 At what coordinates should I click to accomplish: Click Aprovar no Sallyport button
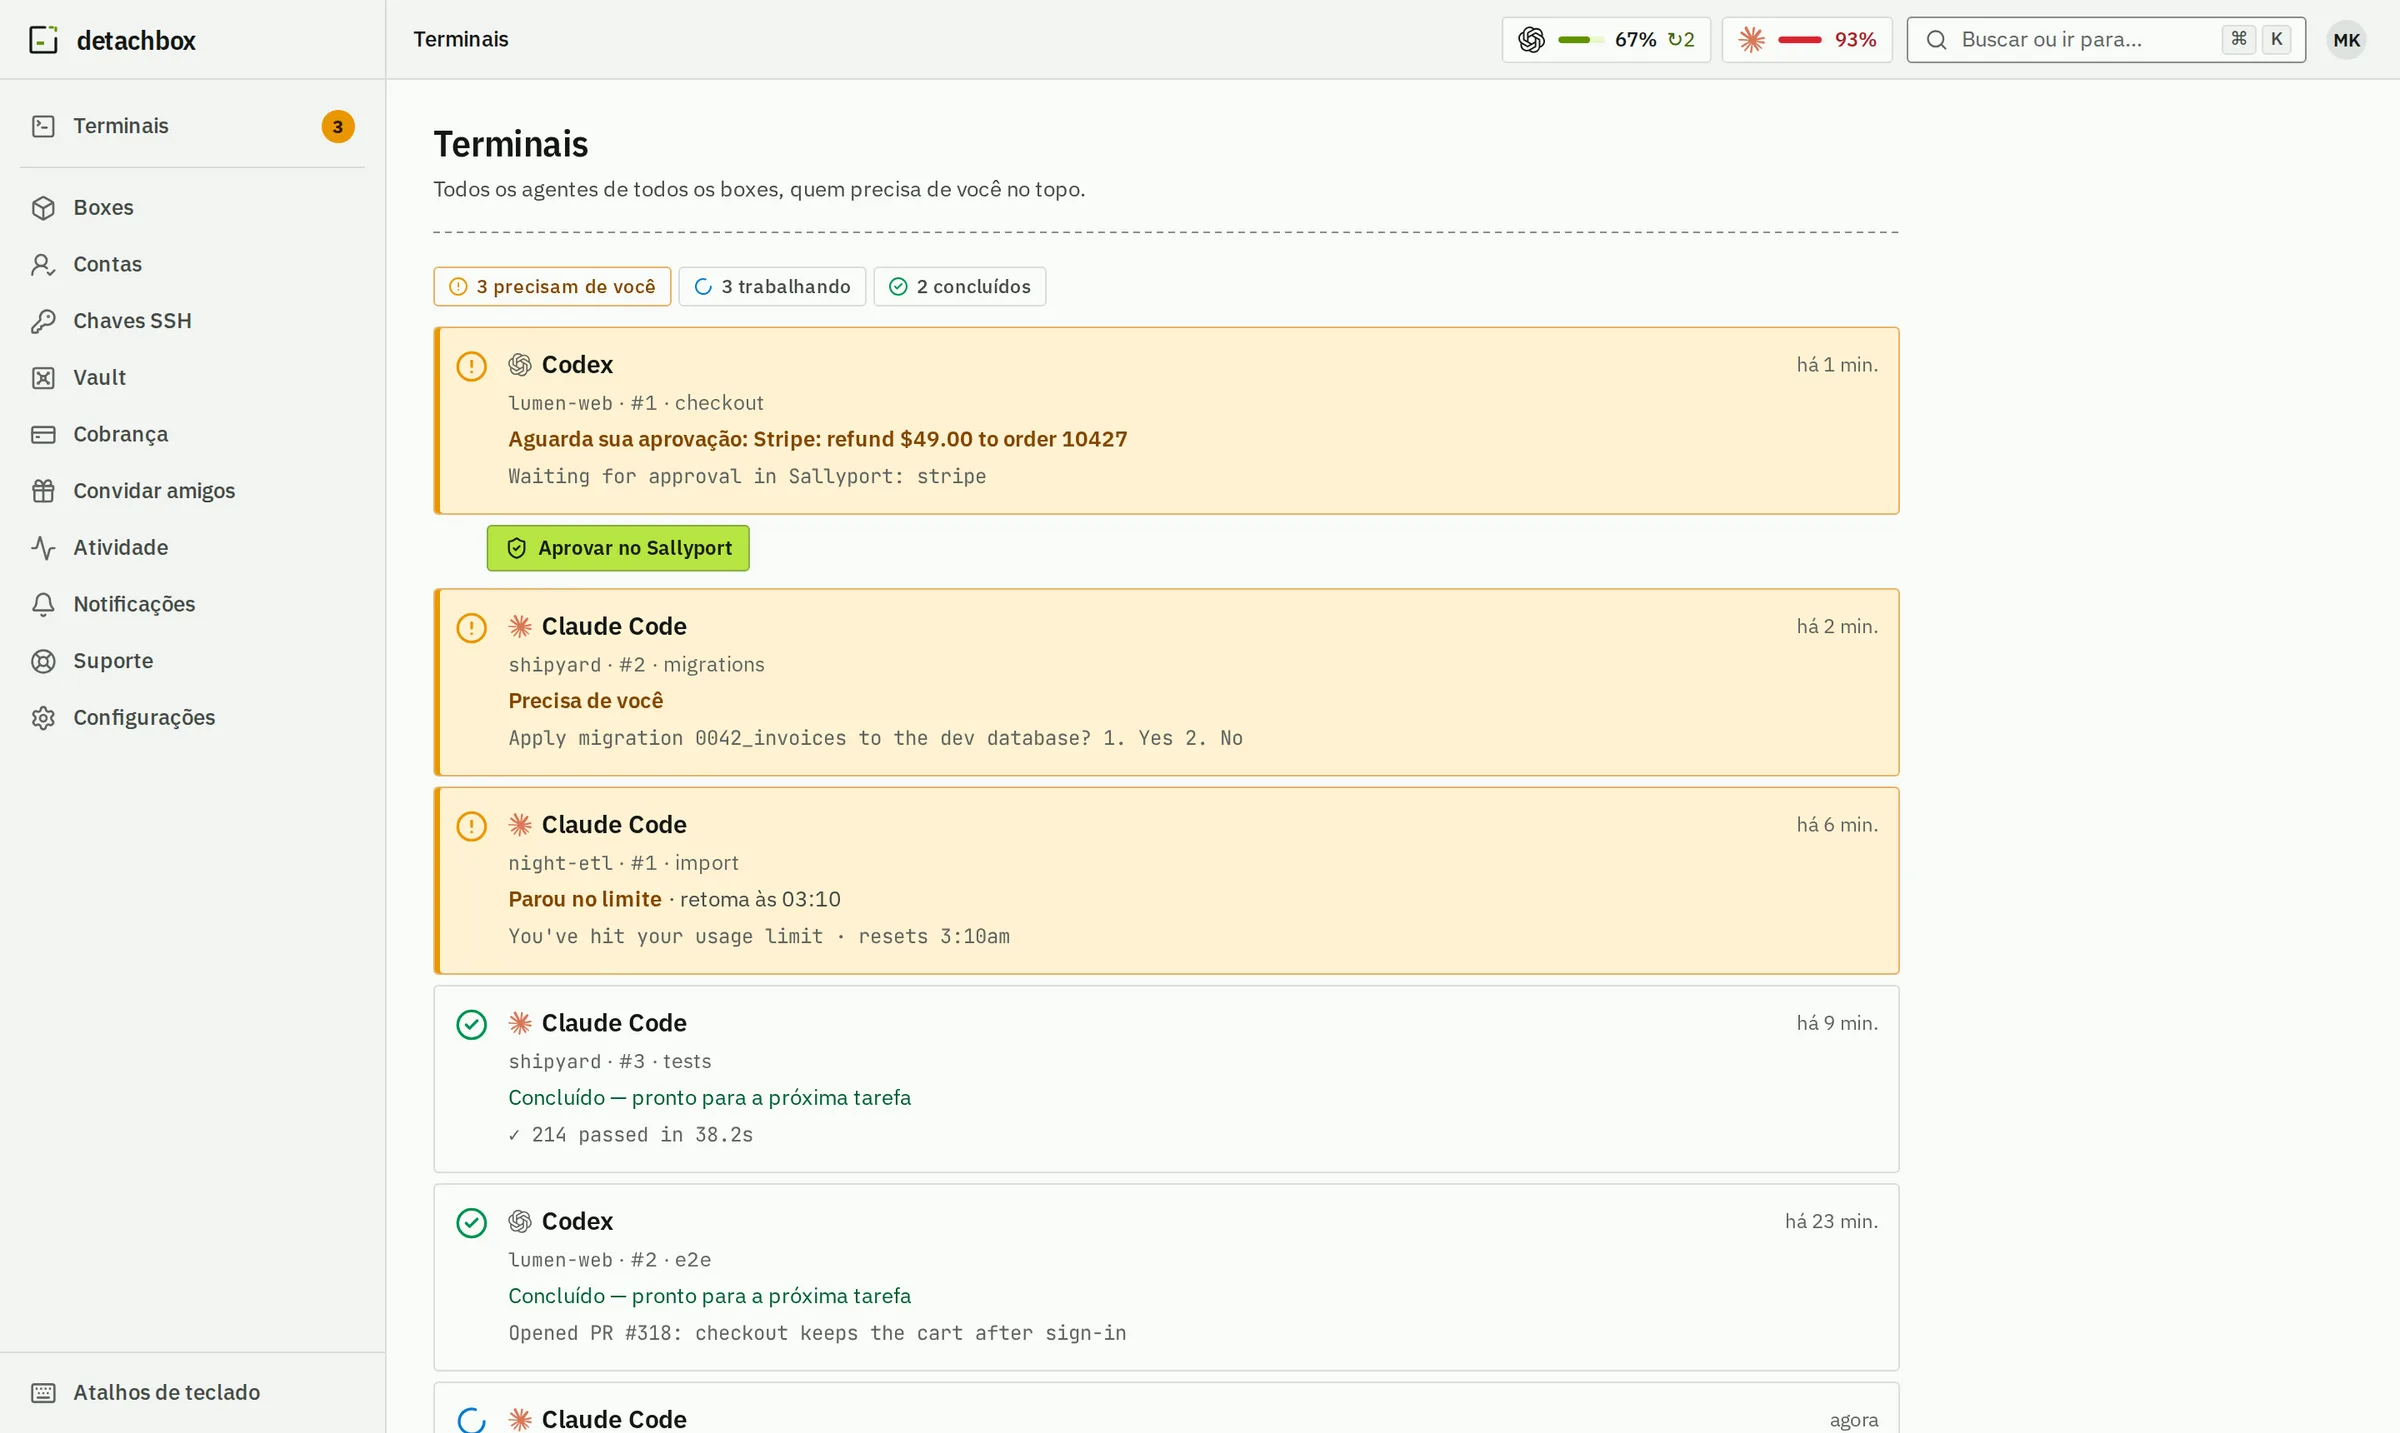click(x=618, y=548)
